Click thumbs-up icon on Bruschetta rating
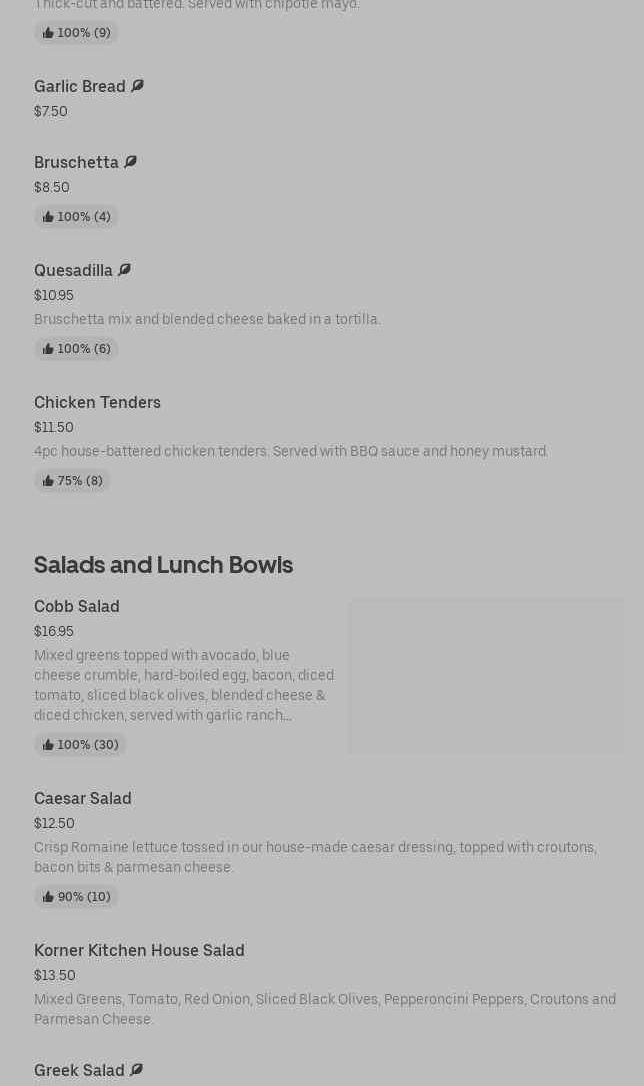This screenshot has width=644, height=1086. tap(48, 217)
